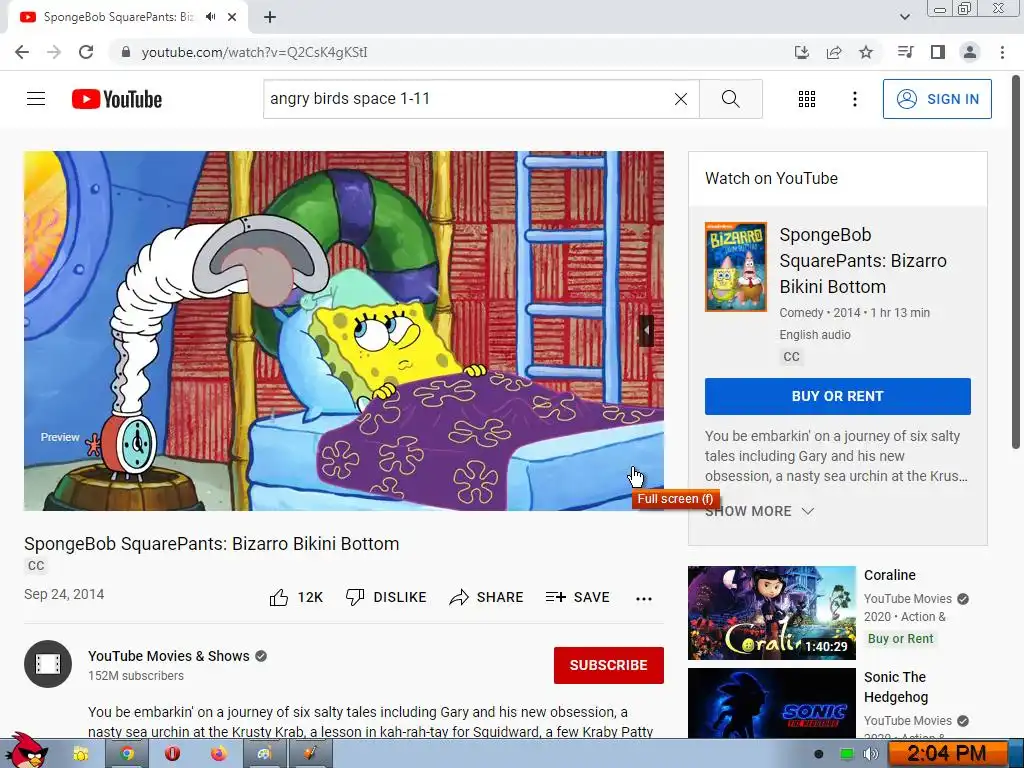The width and height of the screenshot is (1024, 768).
Task: Click the video title SpongeBob SquarePants: Bizarro Bikini Bottom
Action: [212, 544]
